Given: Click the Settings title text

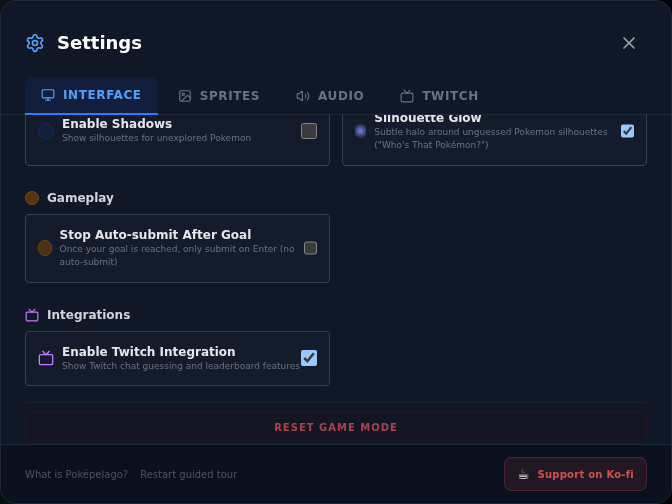Looking at the screenshot, I should click(99, 43).
